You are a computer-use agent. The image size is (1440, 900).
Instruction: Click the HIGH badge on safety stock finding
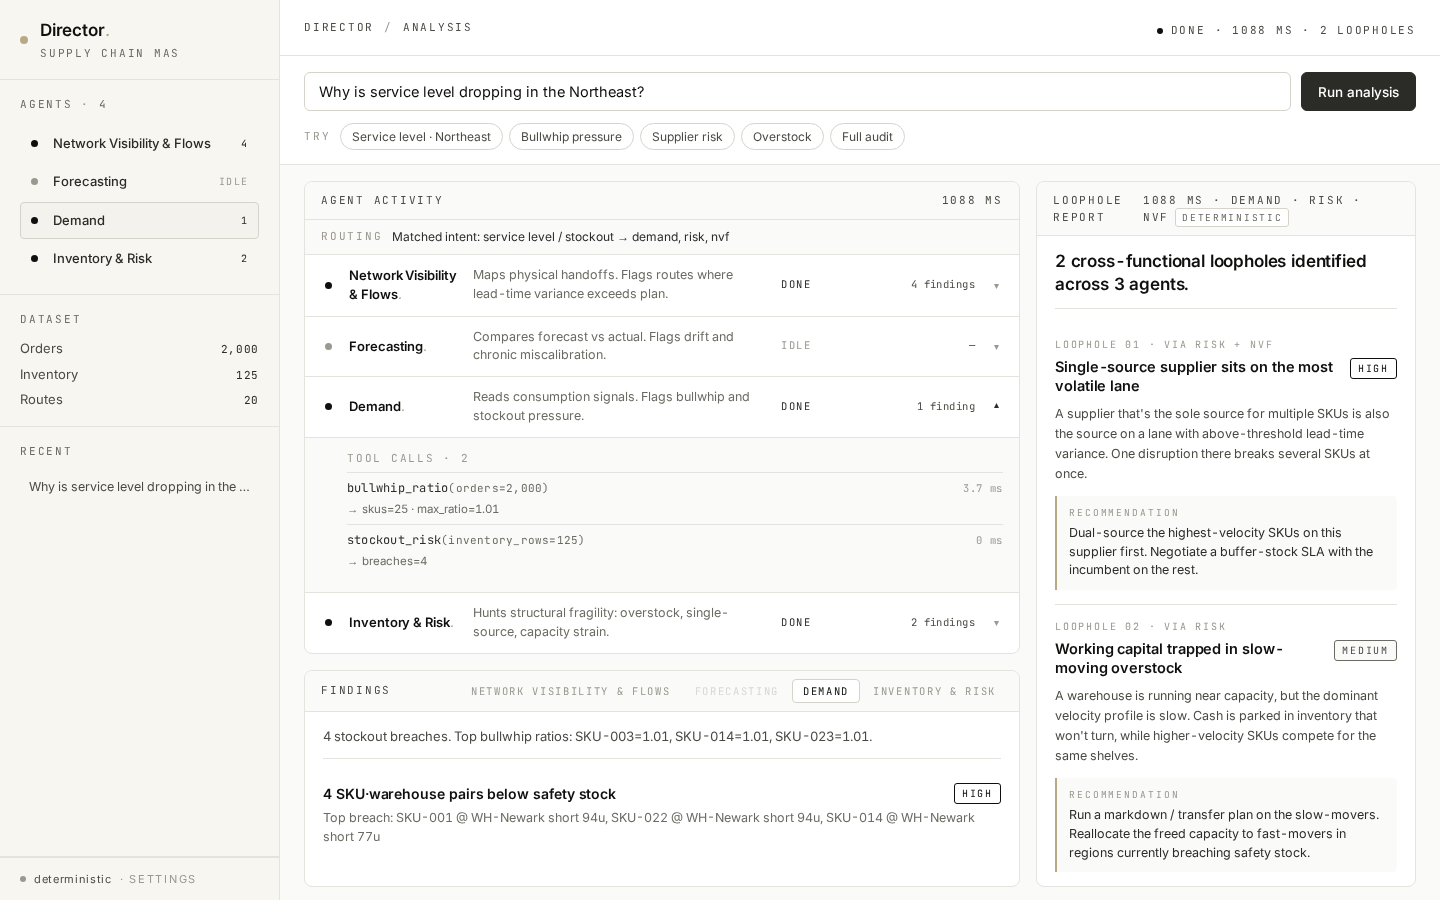(977, 793)
